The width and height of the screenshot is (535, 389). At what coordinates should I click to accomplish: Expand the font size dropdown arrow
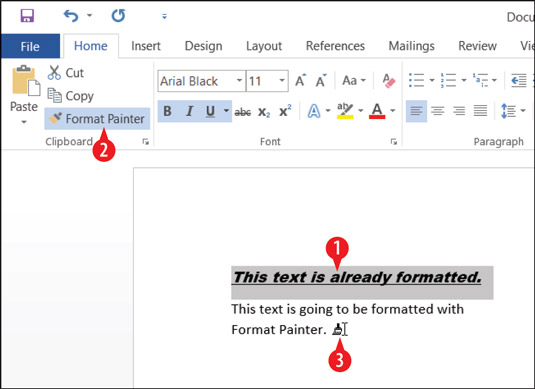point(282,81)
